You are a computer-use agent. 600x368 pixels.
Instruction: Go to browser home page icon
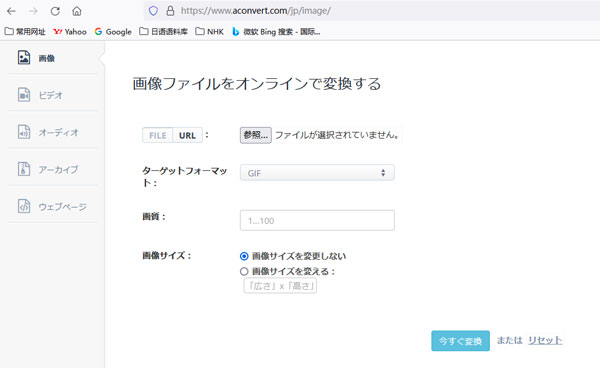tap(77, 11)
